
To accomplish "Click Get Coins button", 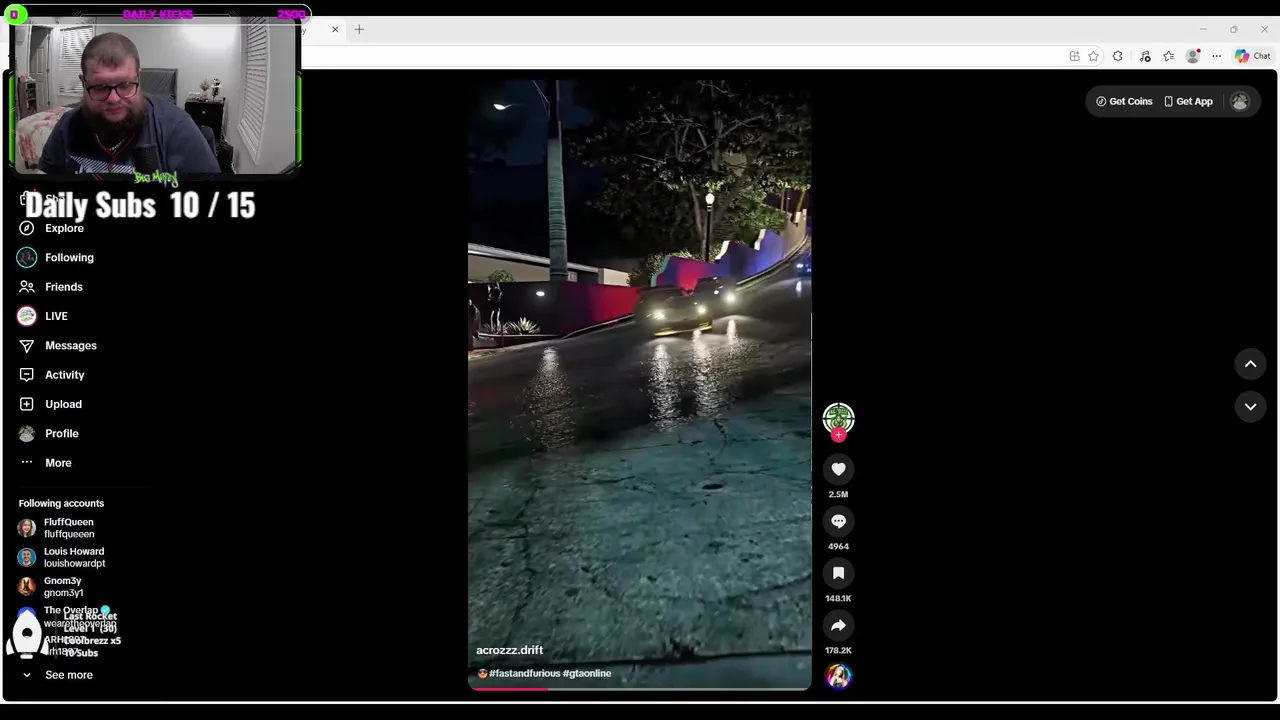I will (x=1124, y=101).
